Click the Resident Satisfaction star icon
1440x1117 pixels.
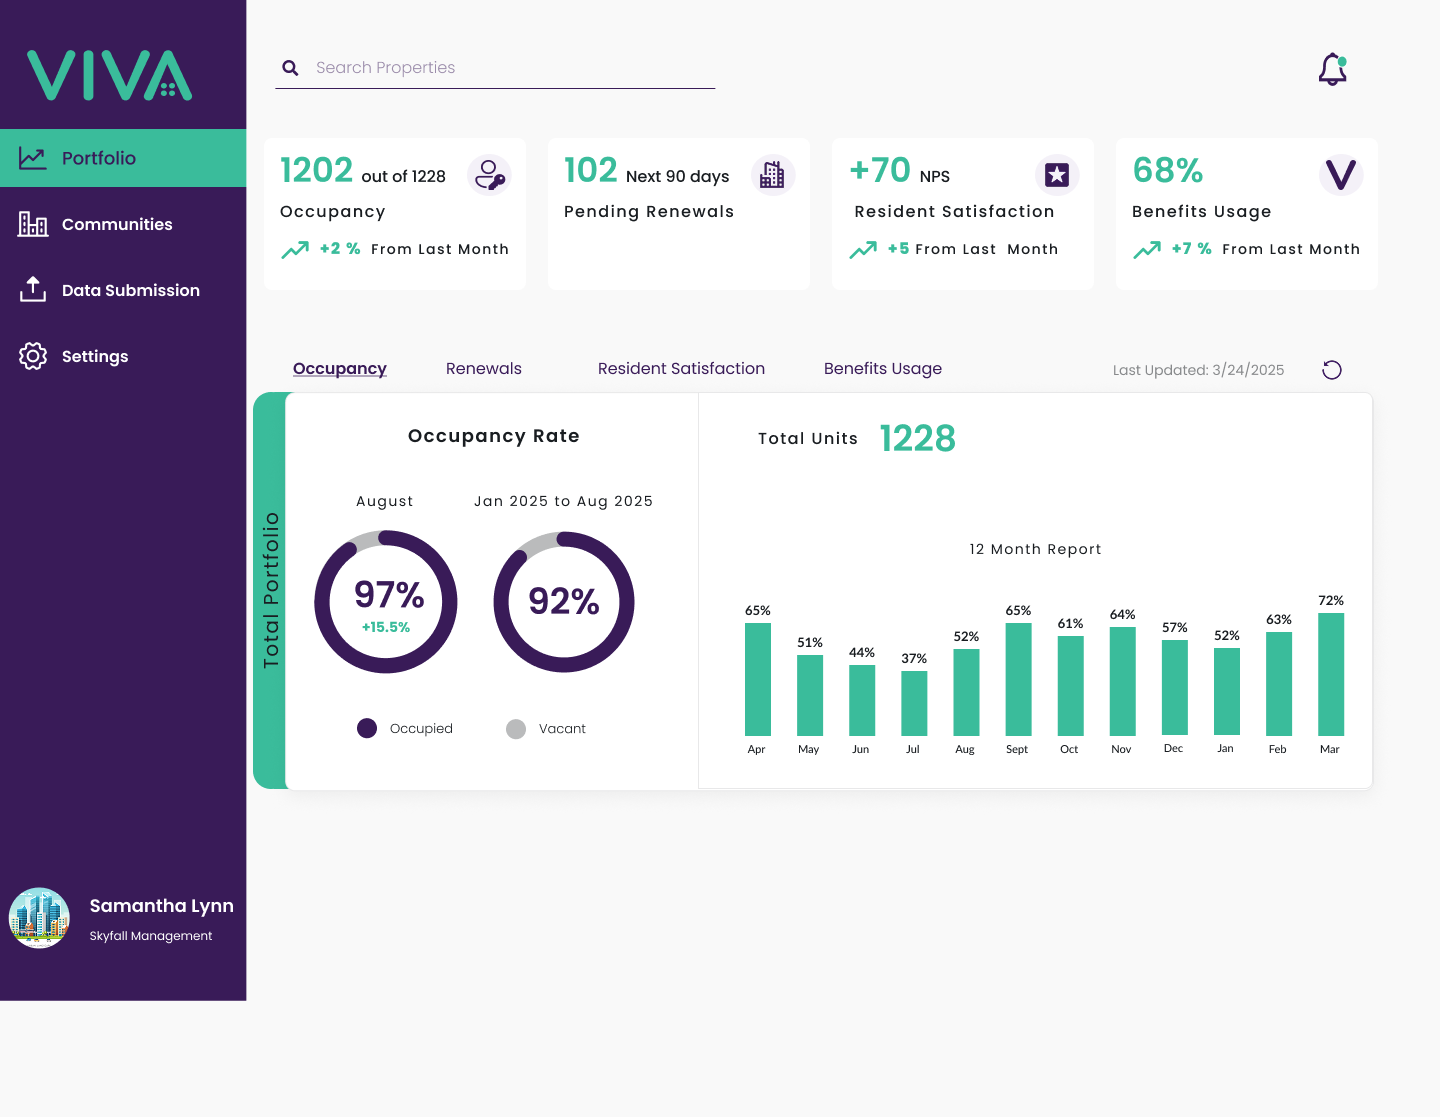coord(1057,175)
